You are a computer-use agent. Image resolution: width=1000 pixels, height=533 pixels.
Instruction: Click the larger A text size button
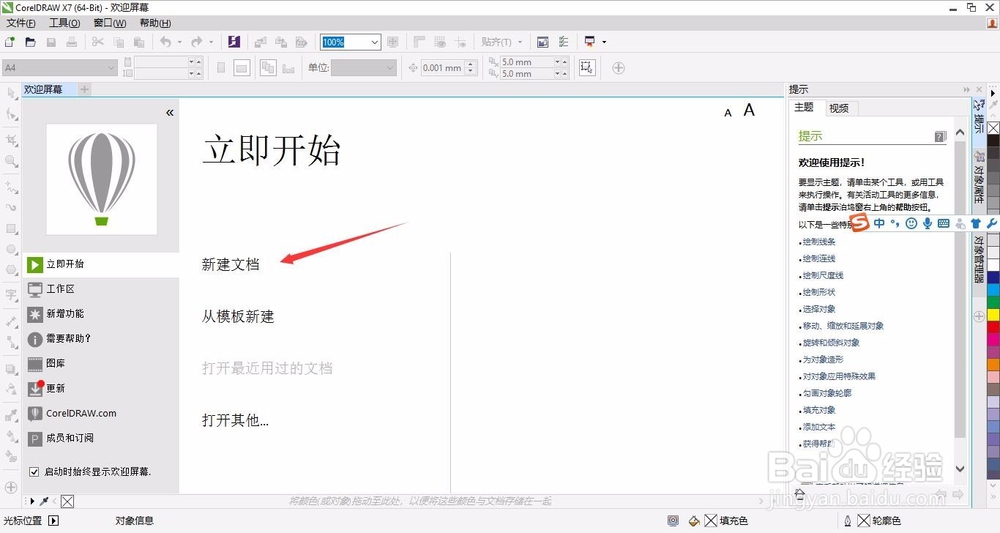click(749, 110)
